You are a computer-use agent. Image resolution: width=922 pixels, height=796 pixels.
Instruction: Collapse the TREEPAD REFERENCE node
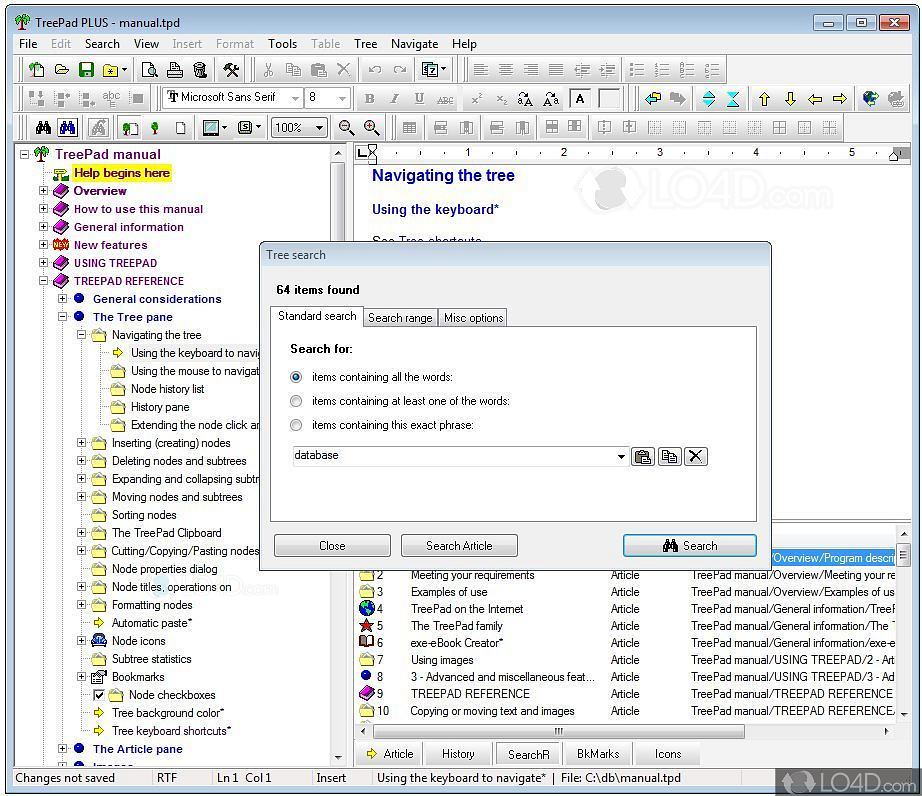coord(44,280)
